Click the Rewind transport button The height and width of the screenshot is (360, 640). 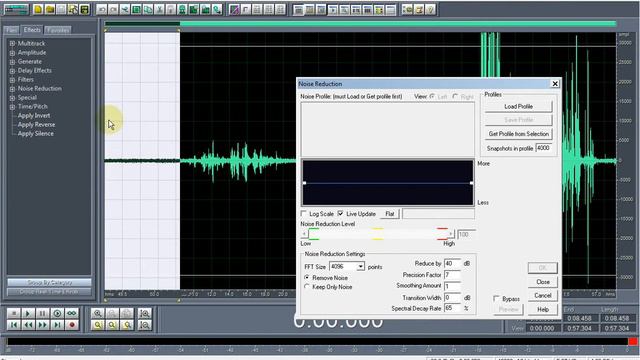point(28,325)
